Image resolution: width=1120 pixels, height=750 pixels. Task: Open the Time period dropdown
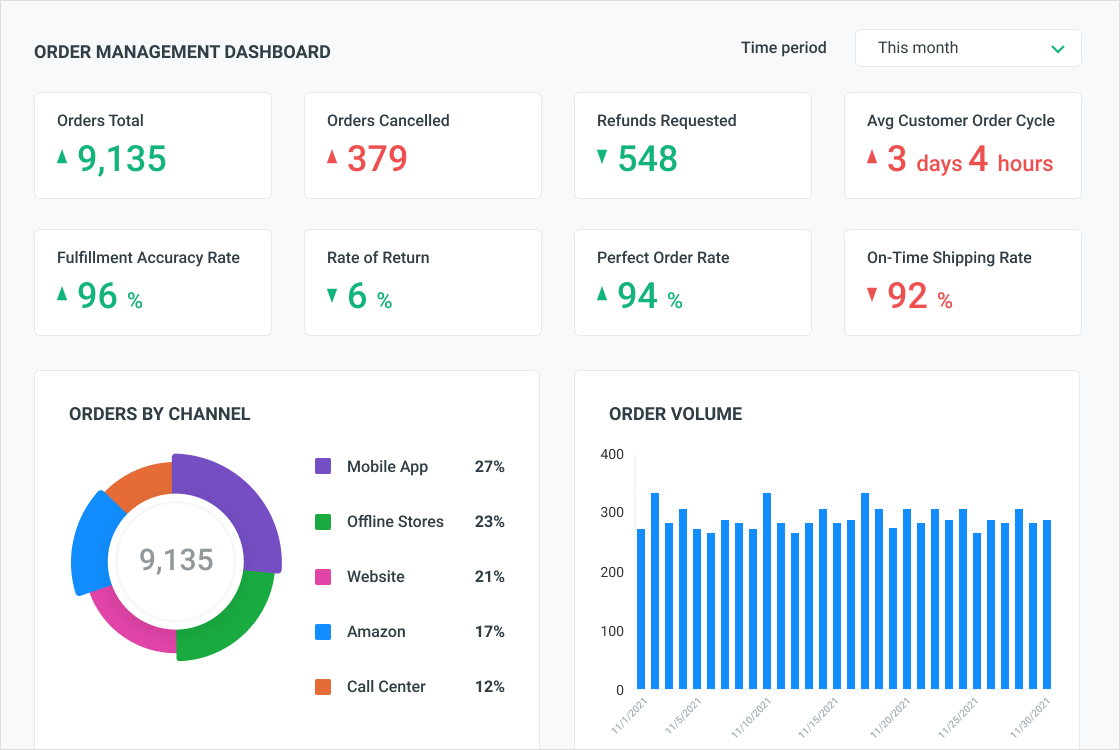[x=967, y=48]
